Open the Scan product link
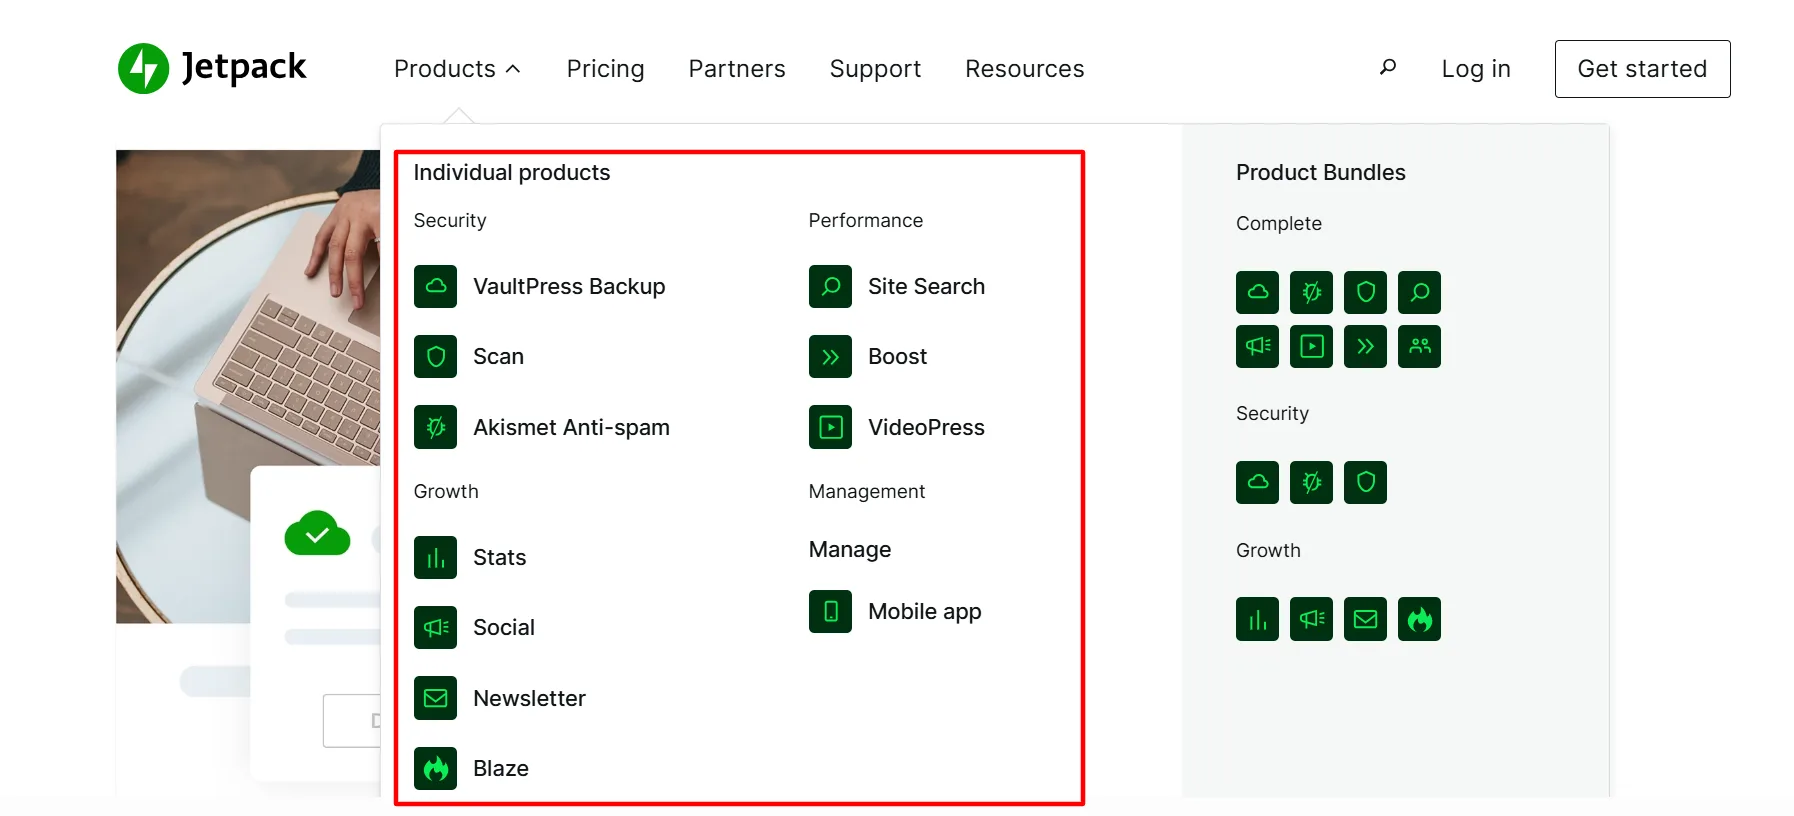1794x816 pixels. 498,357
